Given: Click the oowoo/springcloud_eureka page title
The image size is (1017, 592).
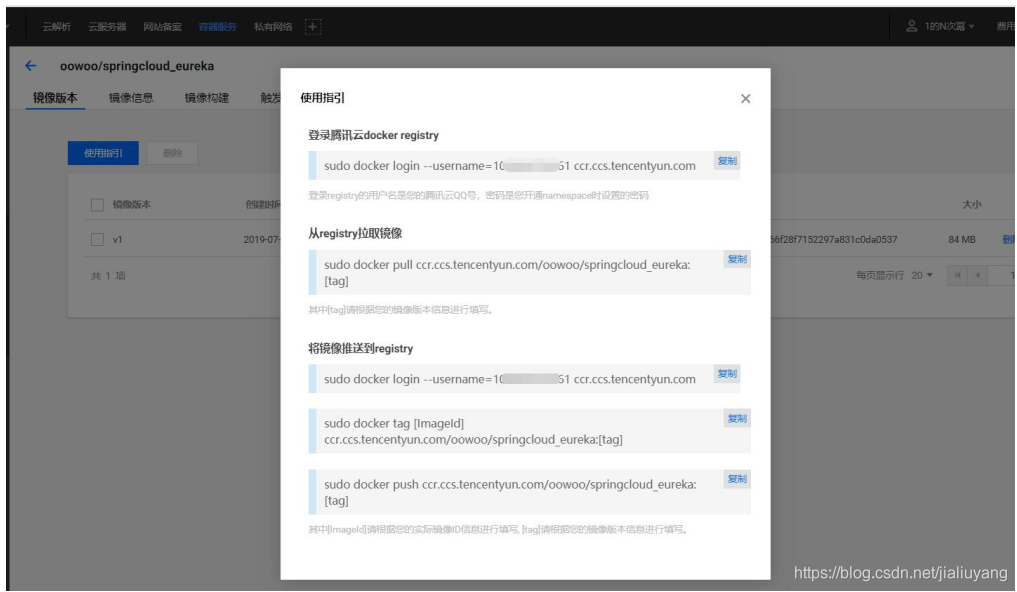Looking at the screenshot, I should click(137, 66).
